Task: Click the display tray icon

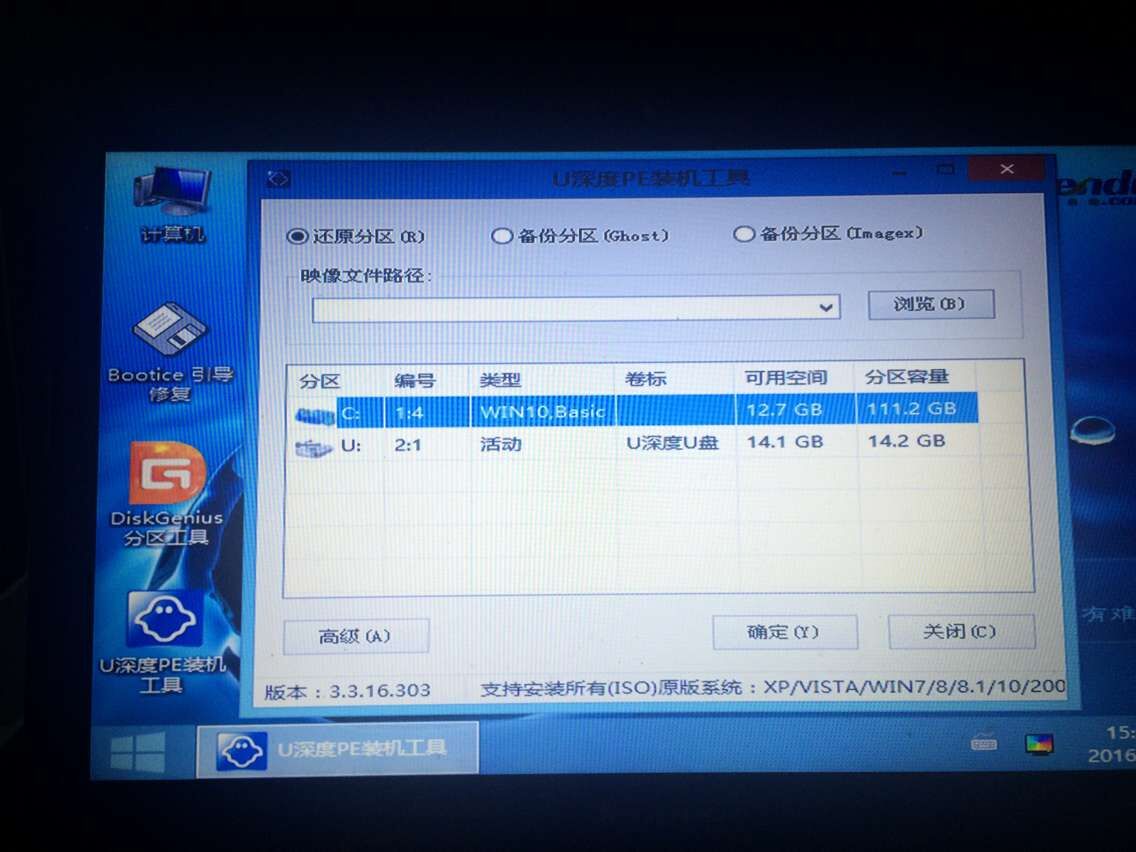Action: [1039, 744]
